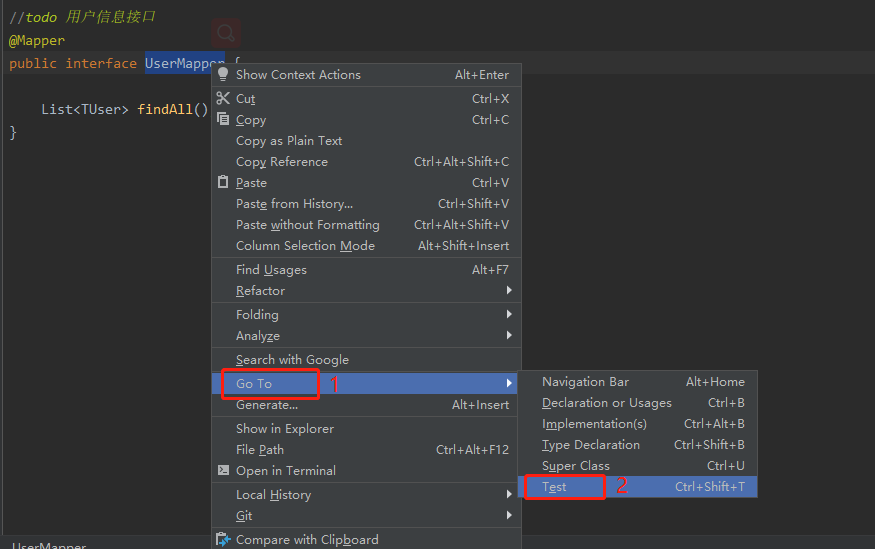The image size is (875, 549).
Task: Expand the Folding submenu arrow
Action: [x=509, y=314]
